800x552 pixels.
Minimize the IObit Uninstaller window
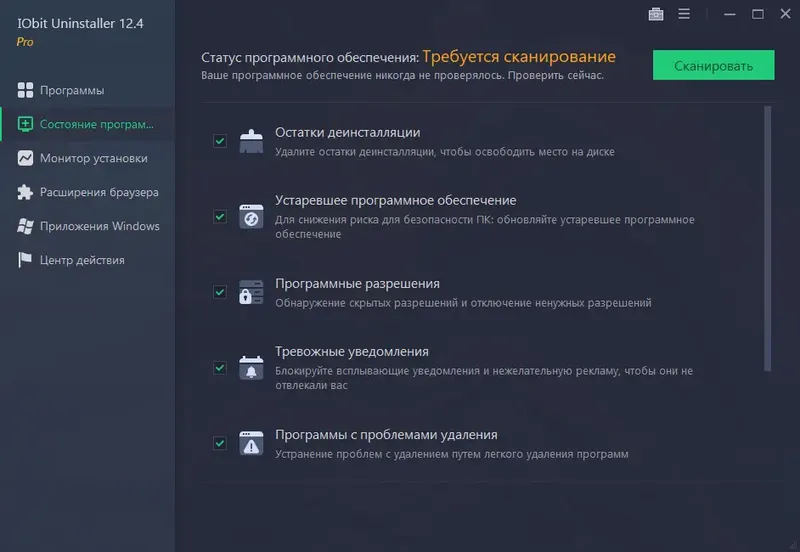click(x=730, y=14)
